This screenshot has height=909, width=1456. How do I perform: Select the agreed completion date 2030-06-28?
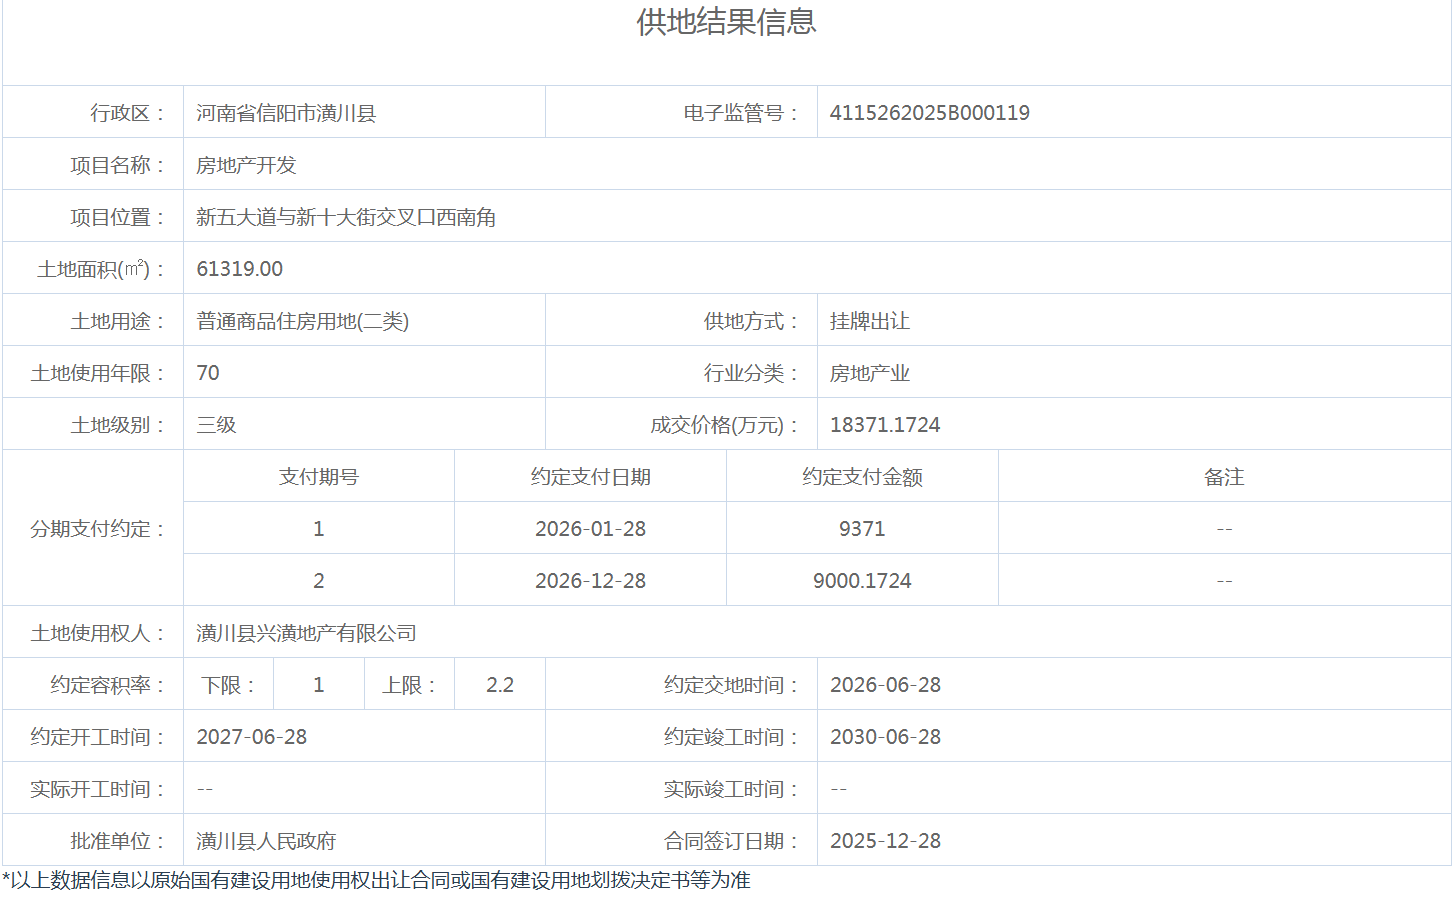tap(885, 737)
